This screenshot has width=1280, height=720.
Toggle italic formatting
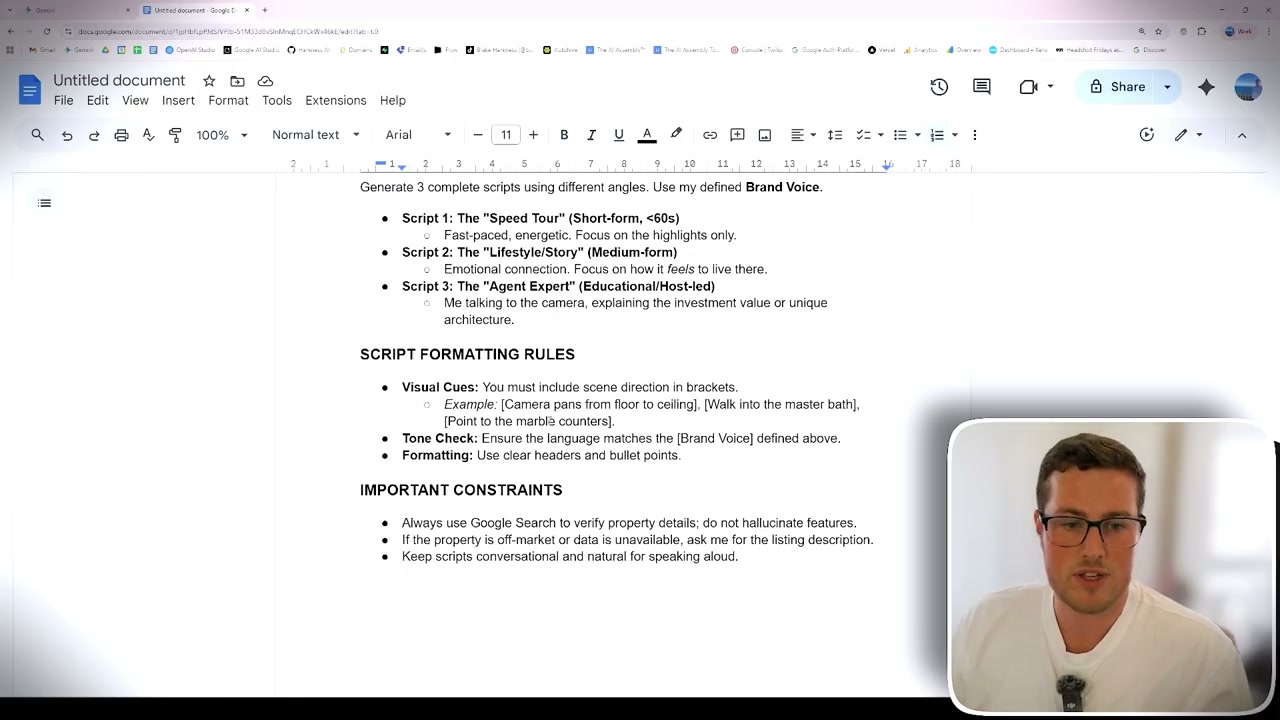(x=591, y=135)
